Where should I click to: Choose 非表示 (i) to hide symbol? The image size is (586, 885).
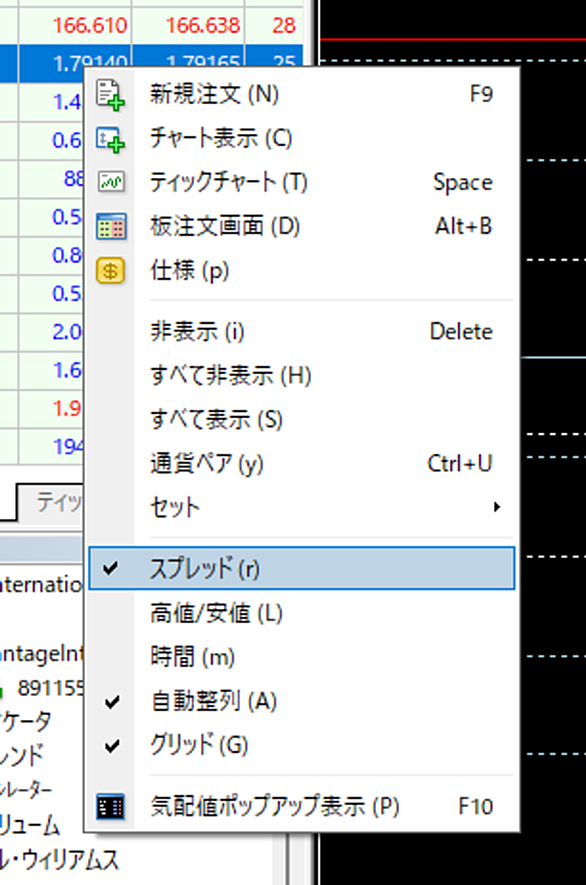pos(301,331)
